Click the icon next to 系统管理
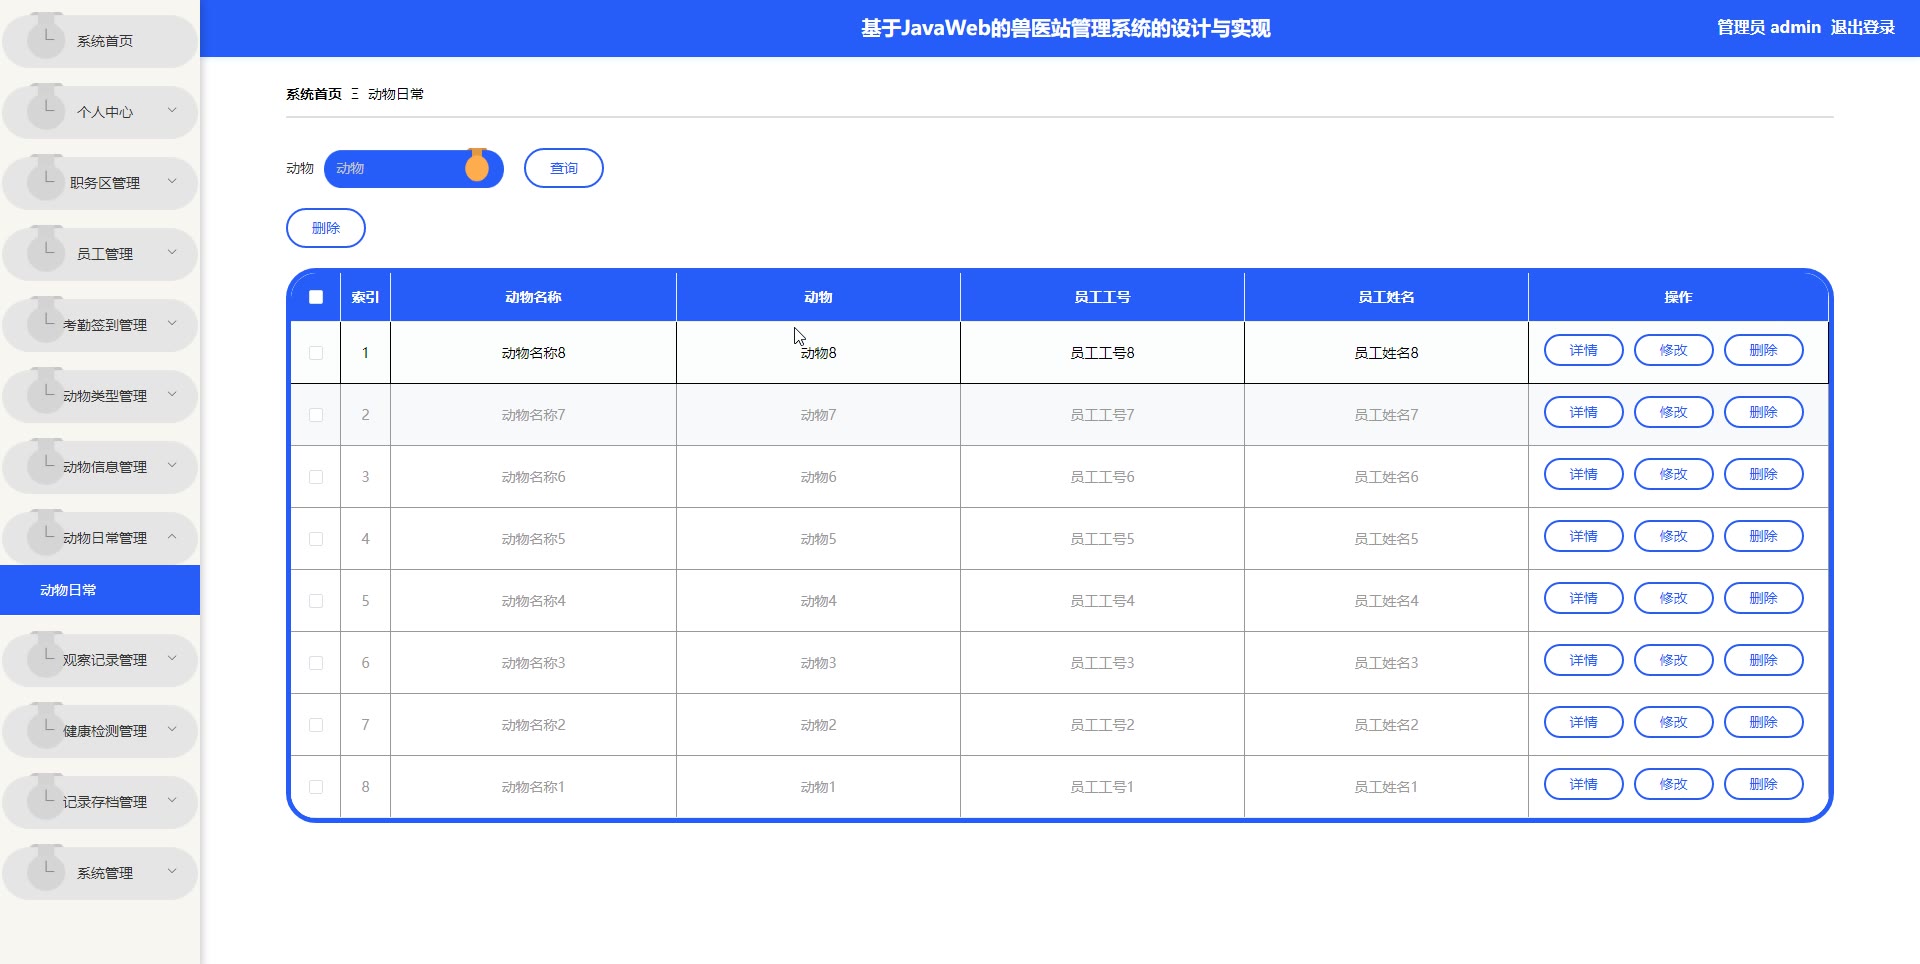Image resolution: width=1920 pixels, height=964 pixels. (46, 870)
